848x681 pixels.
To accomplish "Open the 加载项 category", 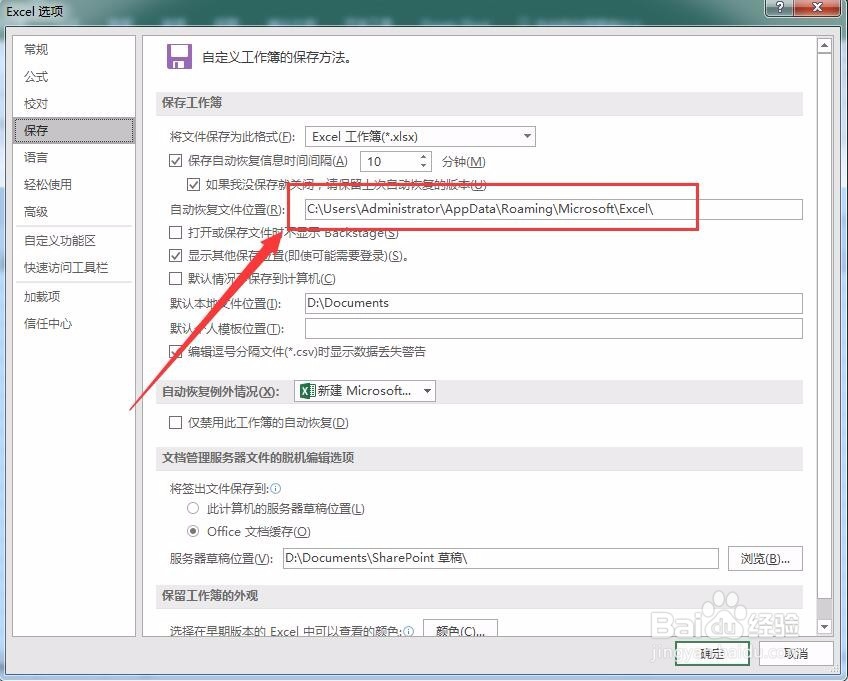I will pyautogui.click(x=74, y=296).
